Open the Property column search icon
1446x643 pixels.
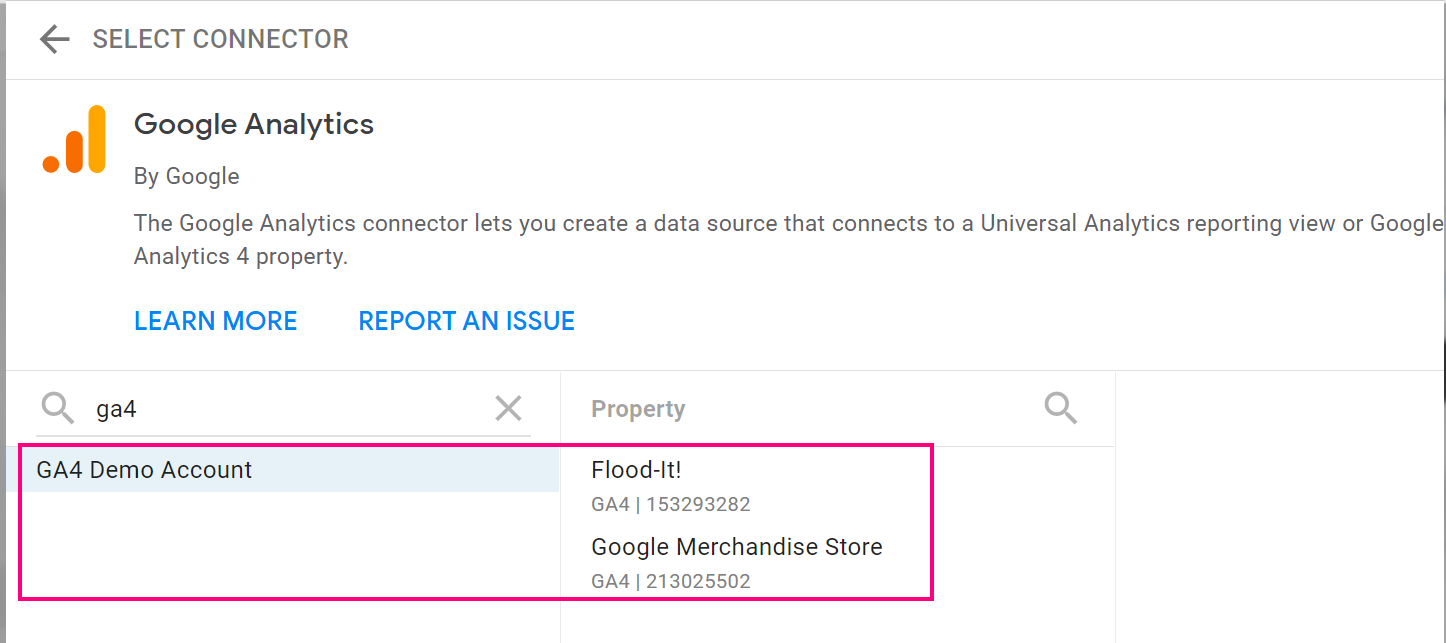pyautogui.click(x=1060, y=408)
